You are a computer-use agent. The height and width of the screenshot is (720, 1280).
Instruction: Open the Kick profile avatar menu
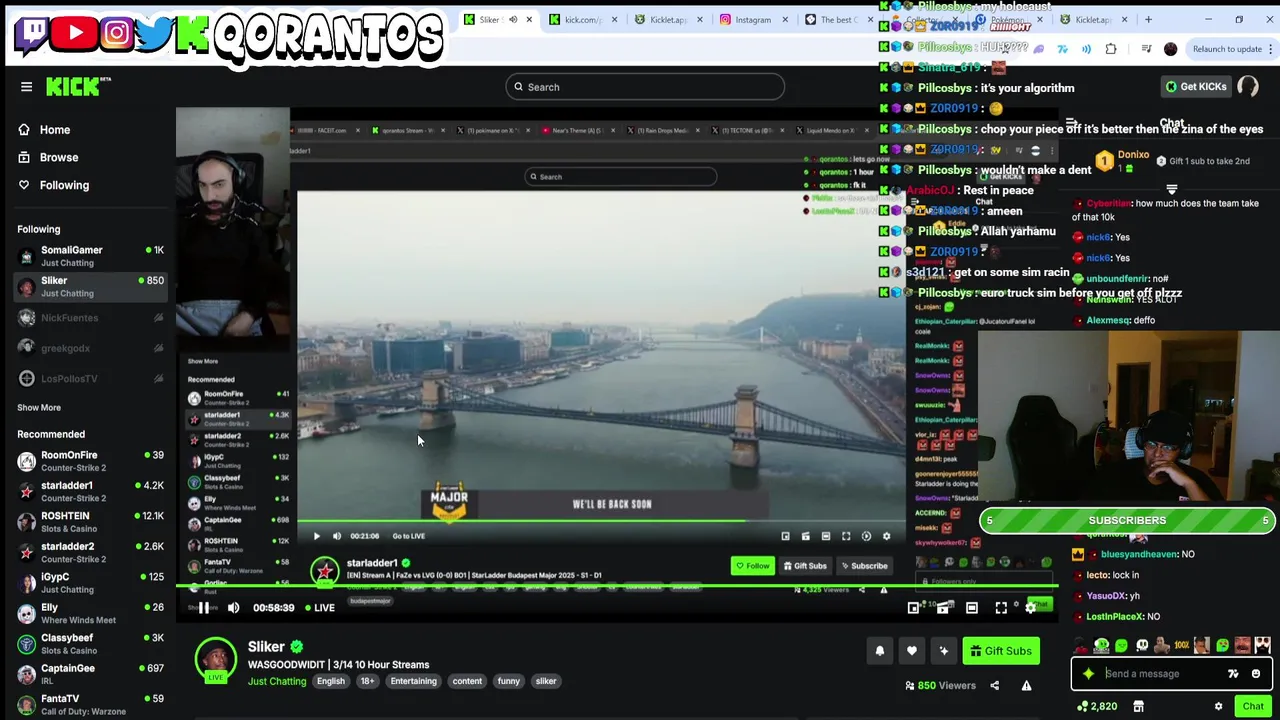point(1248,87)
